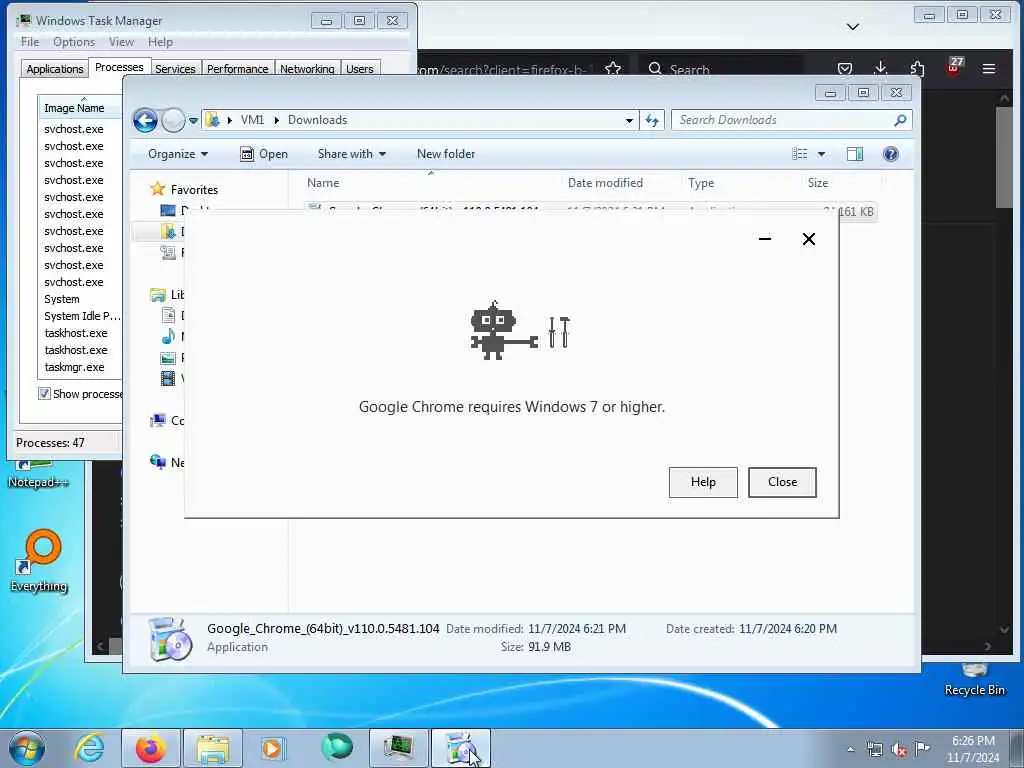
Task: Sort processes by Image Name column
Action: (80, 108)
